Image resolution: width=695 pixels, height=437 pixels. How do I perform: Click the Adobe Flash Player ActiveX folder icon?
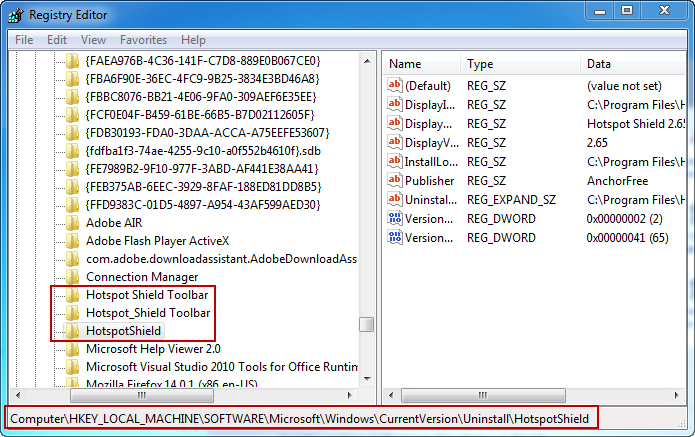point(73,241)
